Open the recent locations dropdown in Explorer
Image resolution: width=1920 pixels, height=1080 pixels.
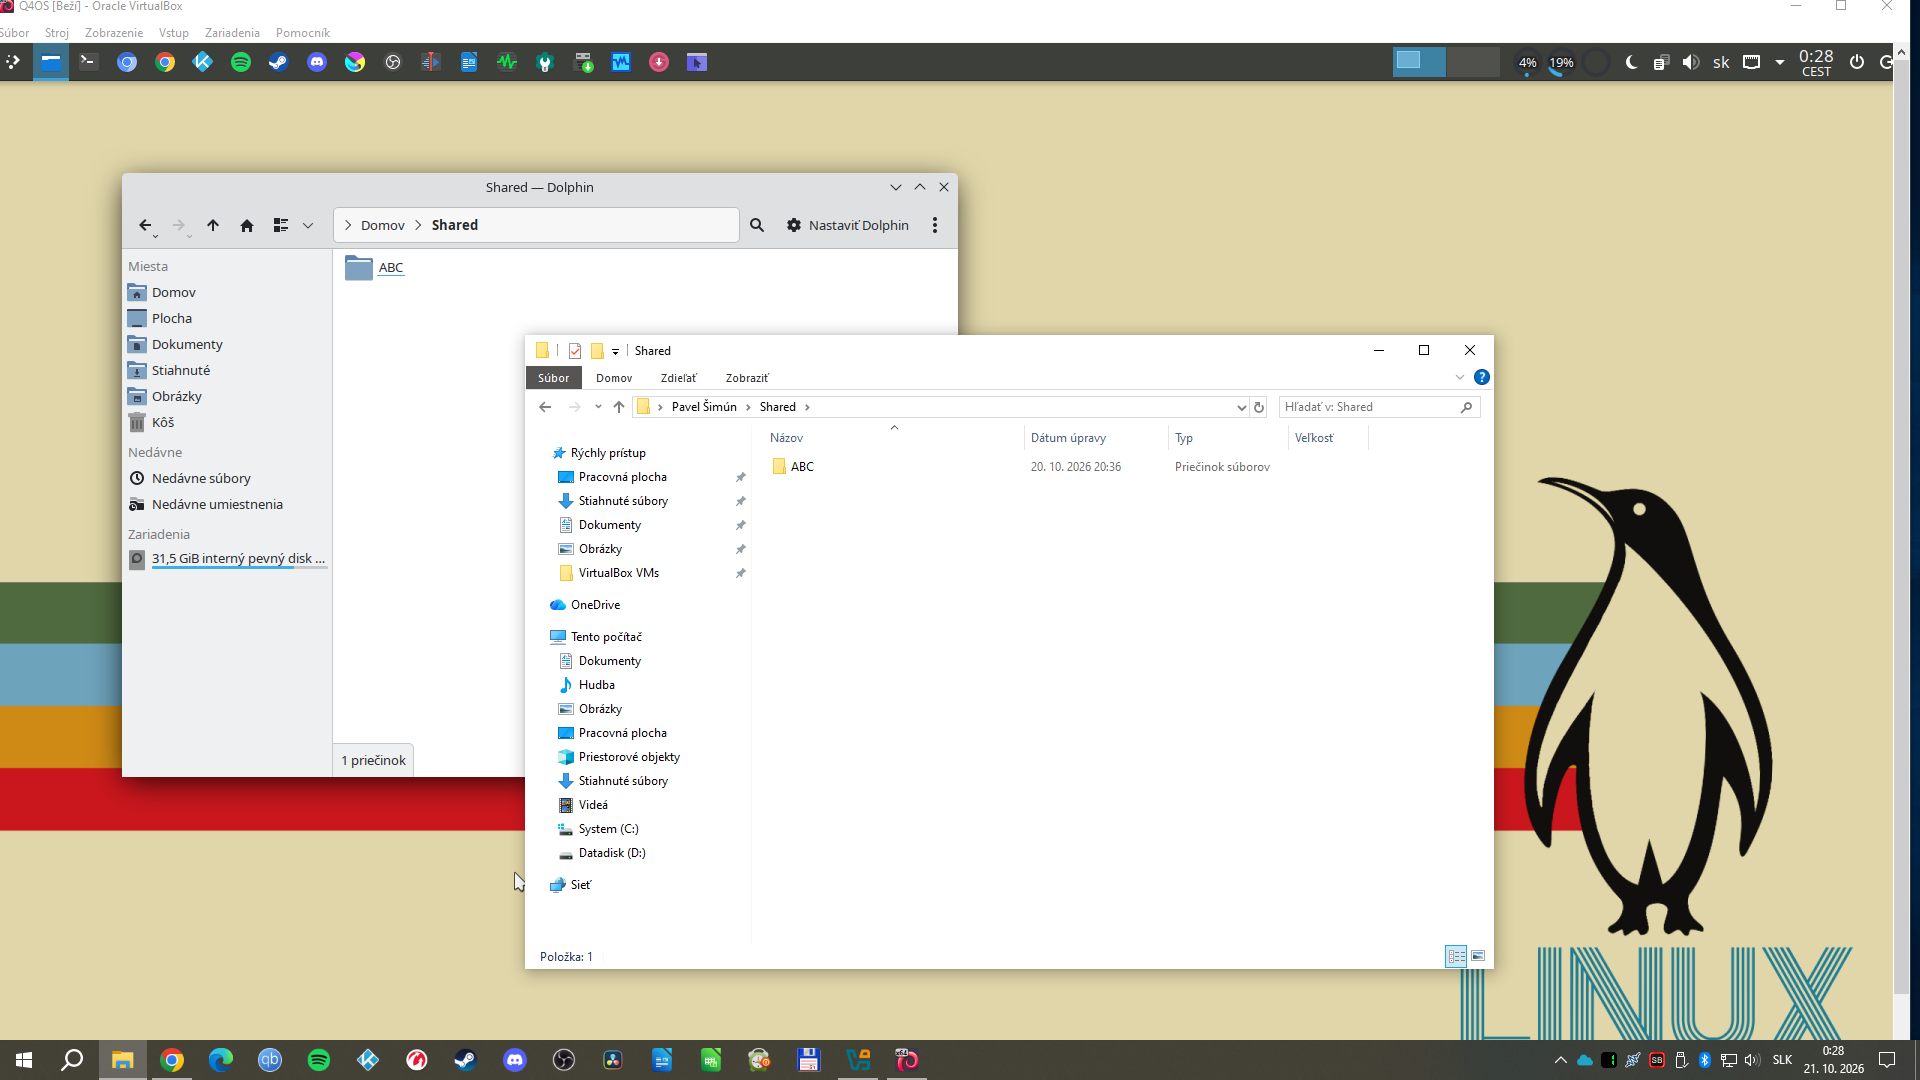coord(598,407)
